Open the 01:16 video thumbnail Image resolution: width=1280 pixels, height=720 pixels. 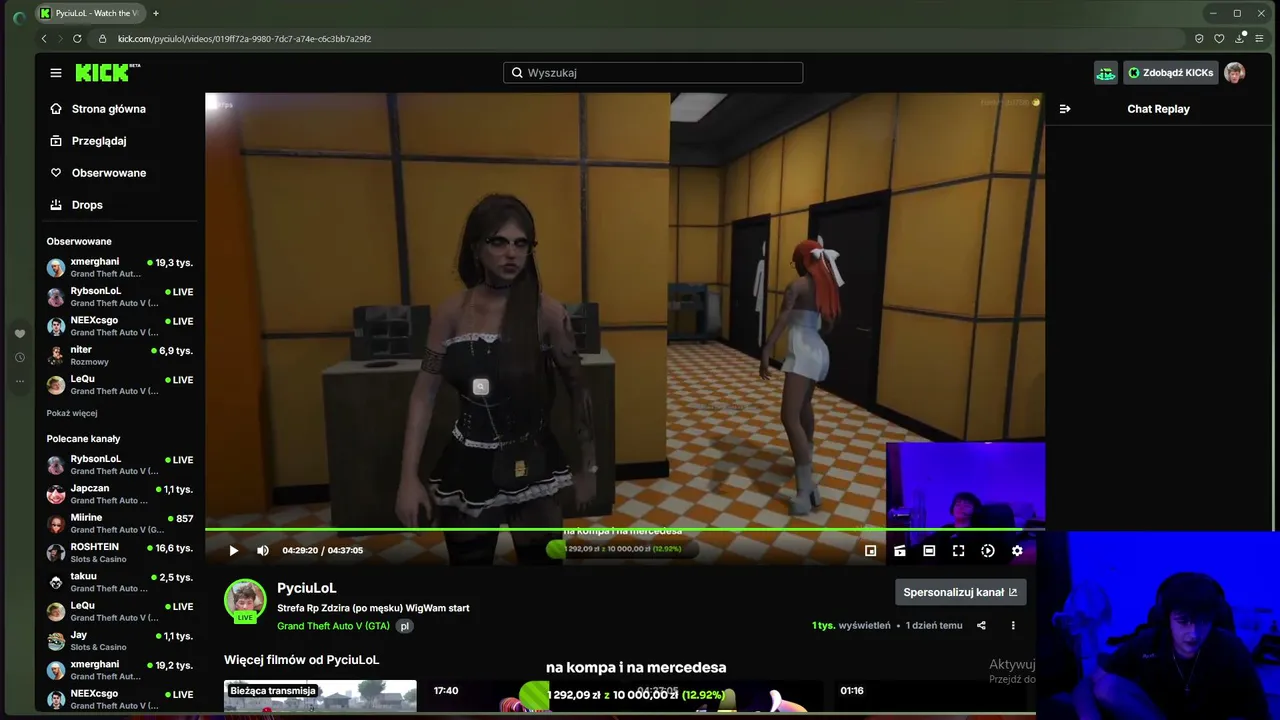pos(930,697)
